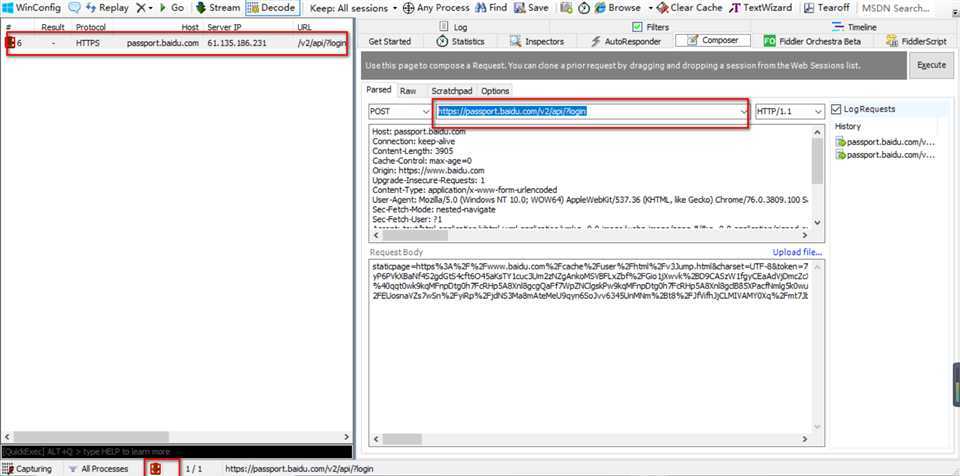Open the Get Started tab
This screenshot has height=476, width=960.
[389, 41]
